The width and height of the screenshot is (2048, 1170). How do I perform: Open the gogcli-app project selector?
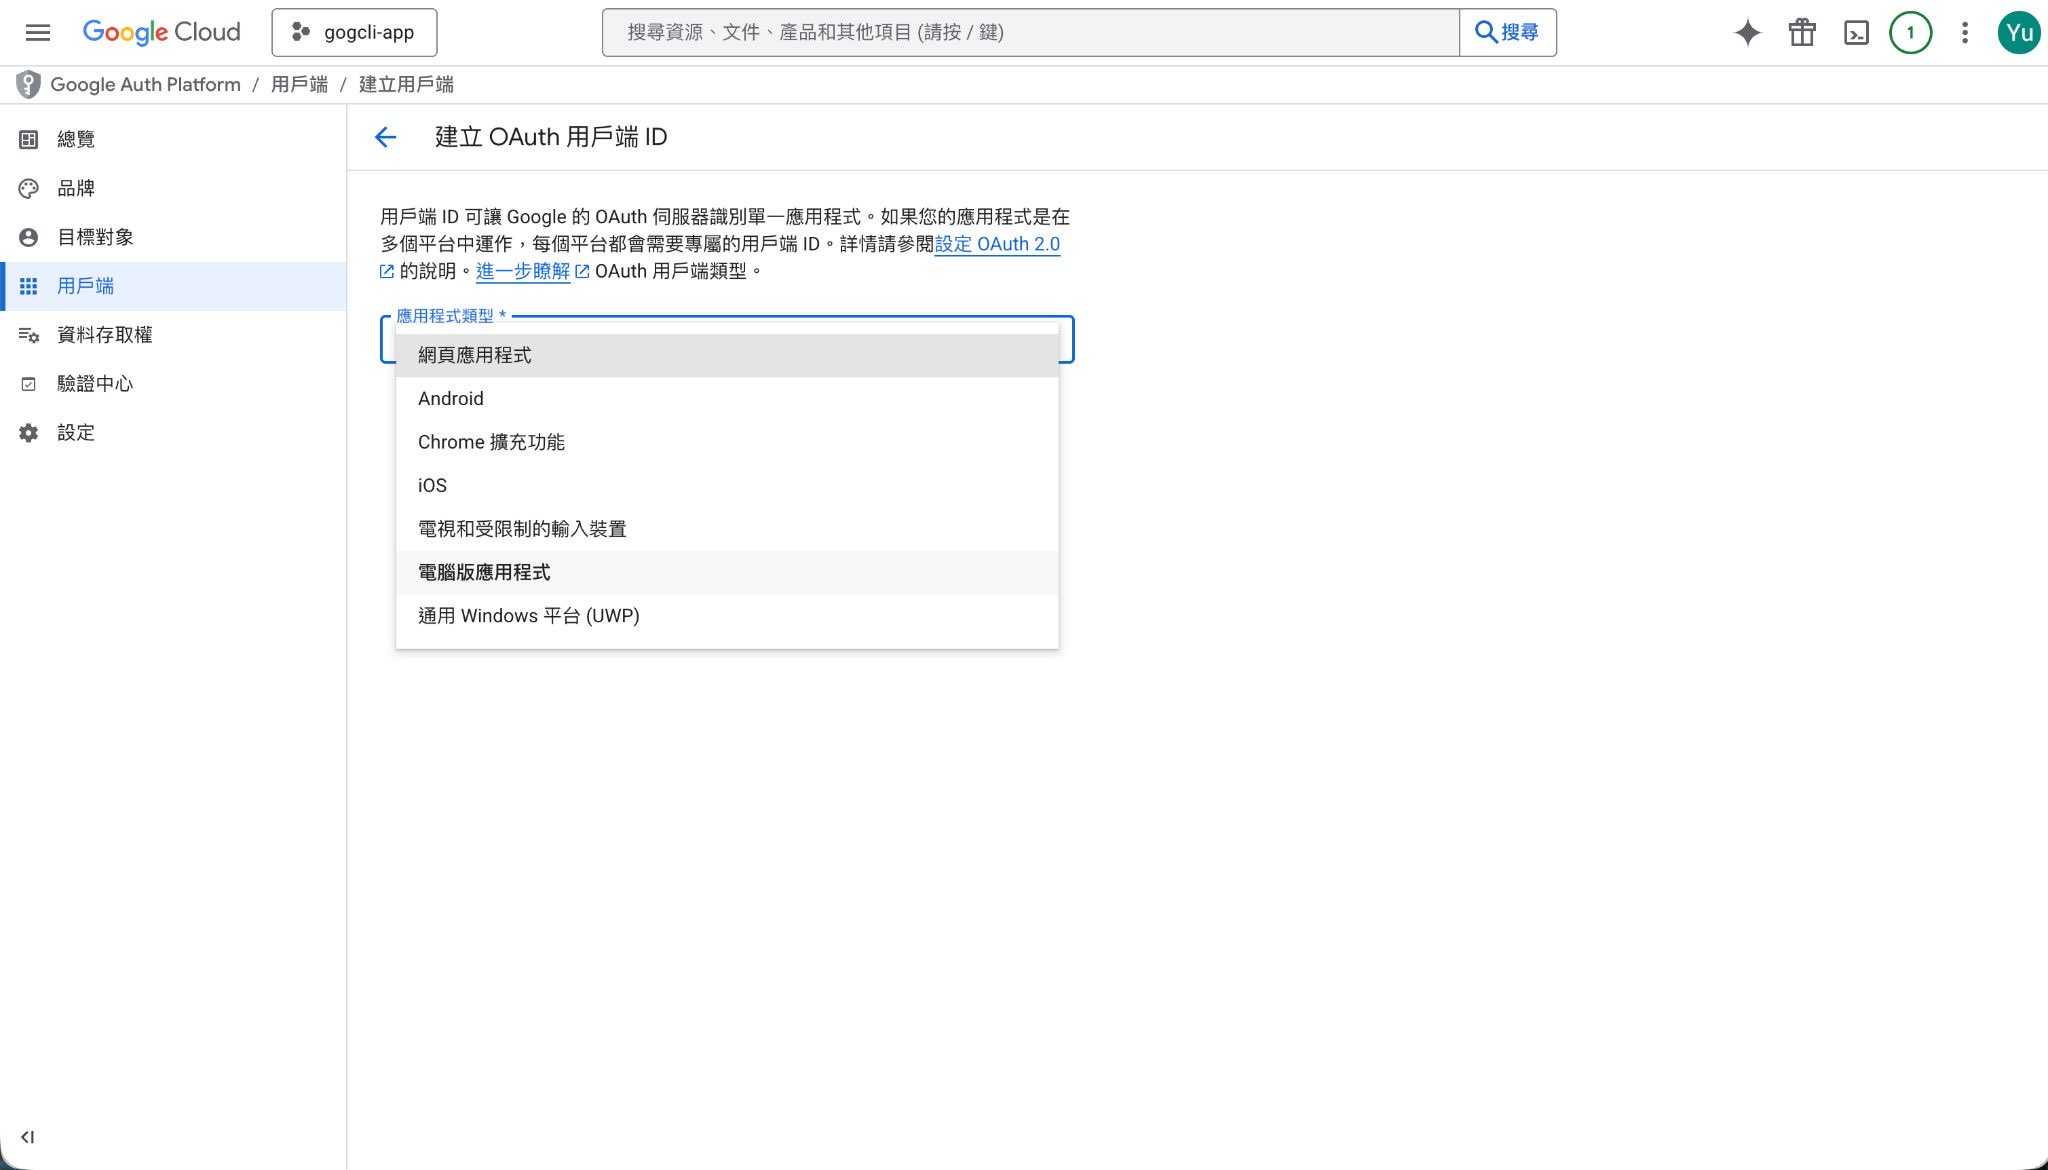354,32
